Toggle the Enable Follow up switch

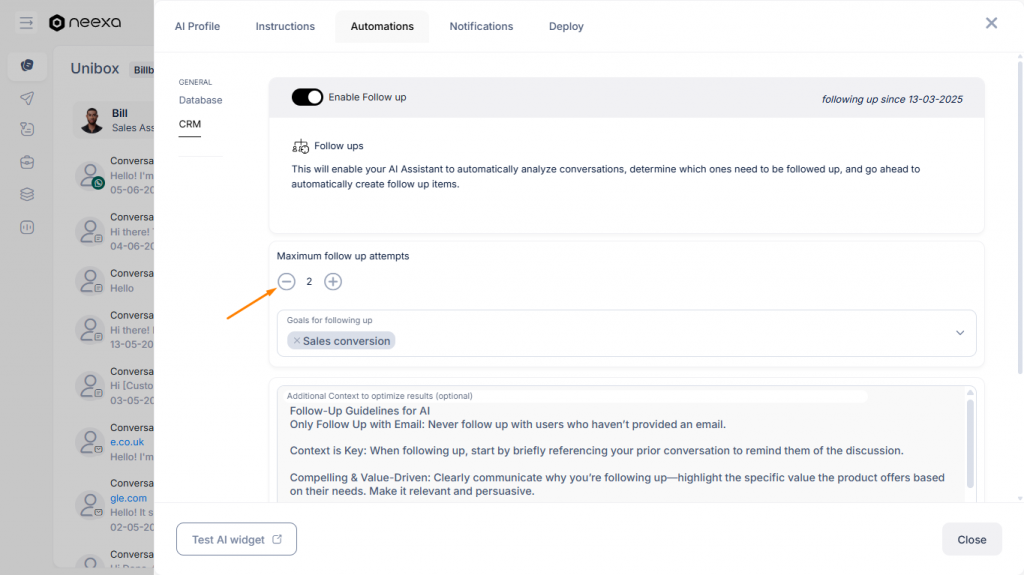tap(307, 97)
